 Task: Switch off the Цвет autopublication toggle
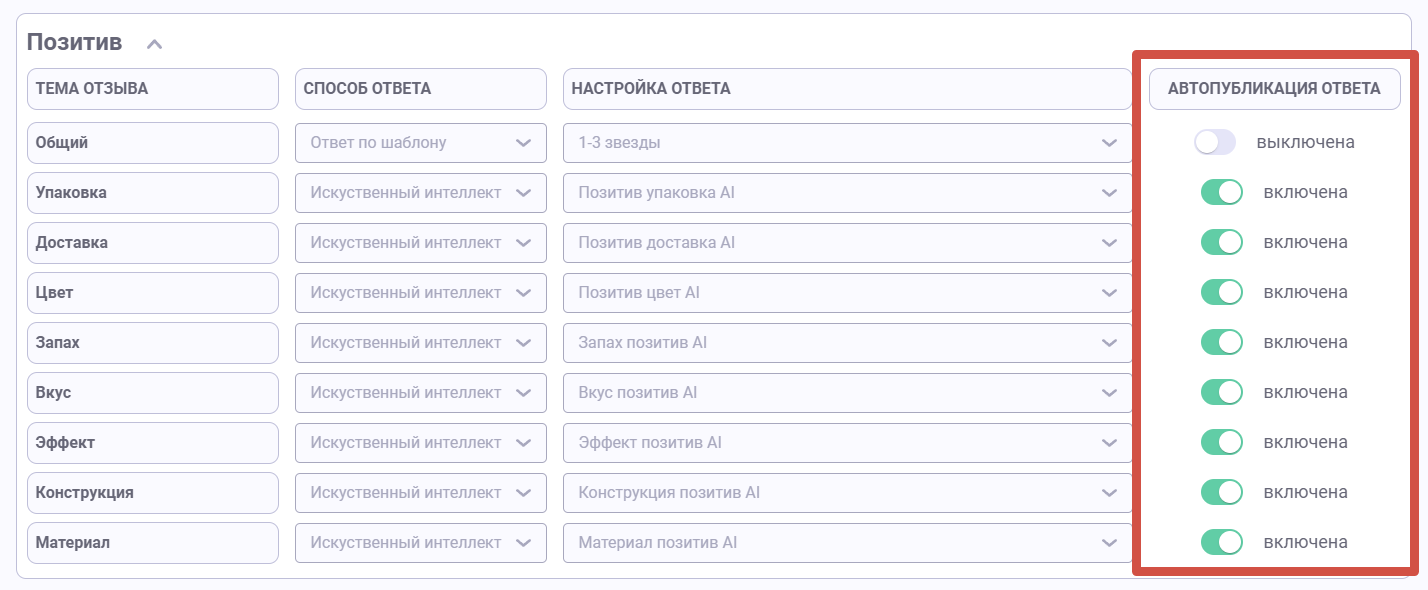pos(1221,292)
